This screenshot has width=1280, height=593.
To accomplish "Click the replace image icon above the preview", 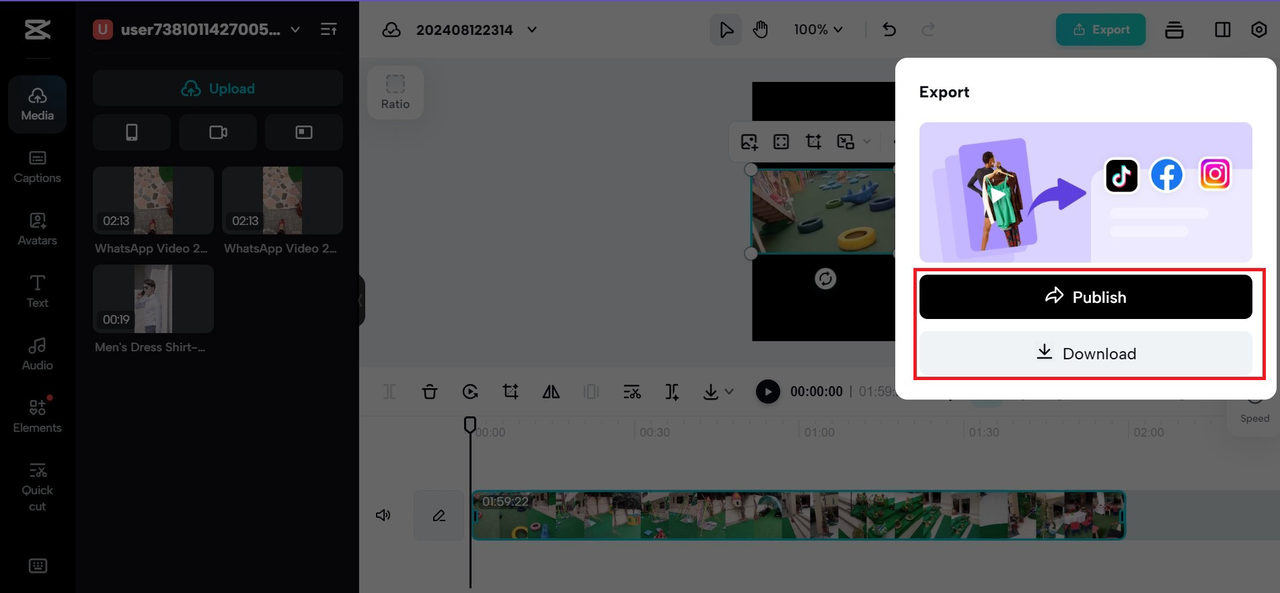I will click(749, 142).
